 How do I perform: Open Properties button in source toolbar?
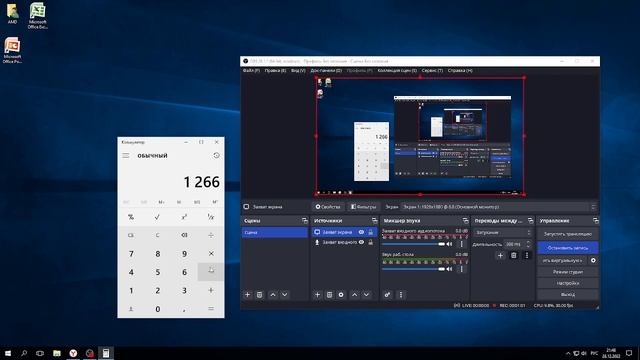coord(328,207)
